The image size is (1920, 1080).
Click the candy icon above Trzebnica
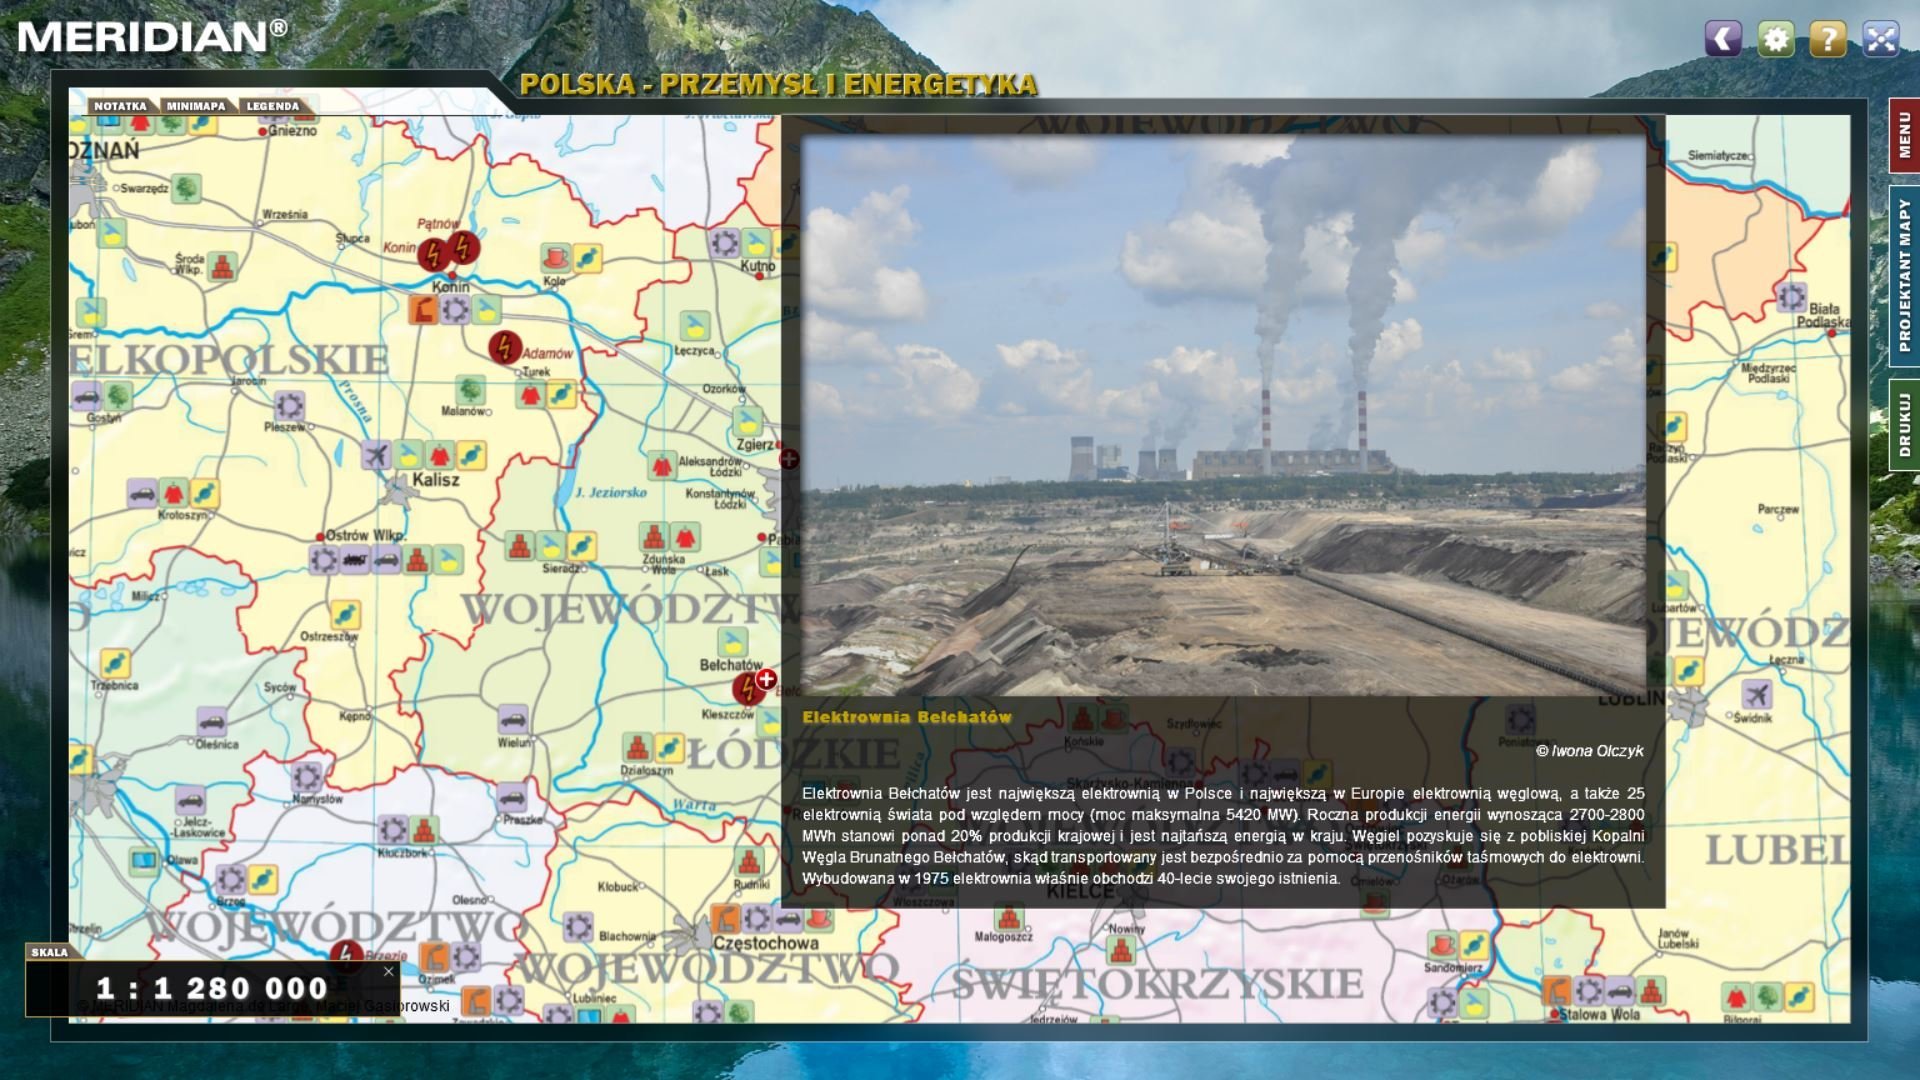(x=114, y=664)
